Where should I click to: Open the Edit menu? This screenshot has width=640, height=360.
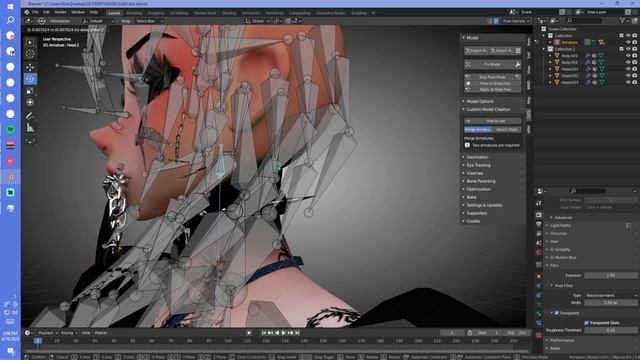pos(47,13)
